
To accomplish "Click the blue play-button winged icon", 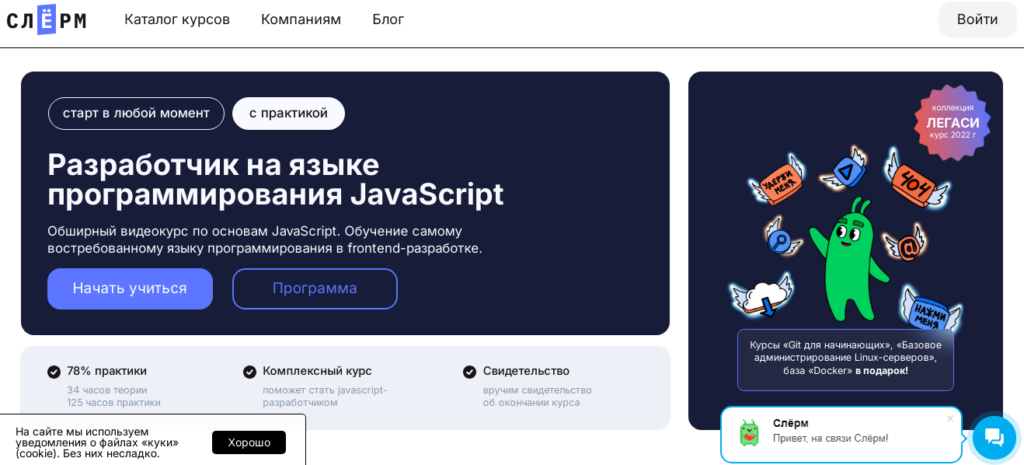I will click(x=845, y=170).
